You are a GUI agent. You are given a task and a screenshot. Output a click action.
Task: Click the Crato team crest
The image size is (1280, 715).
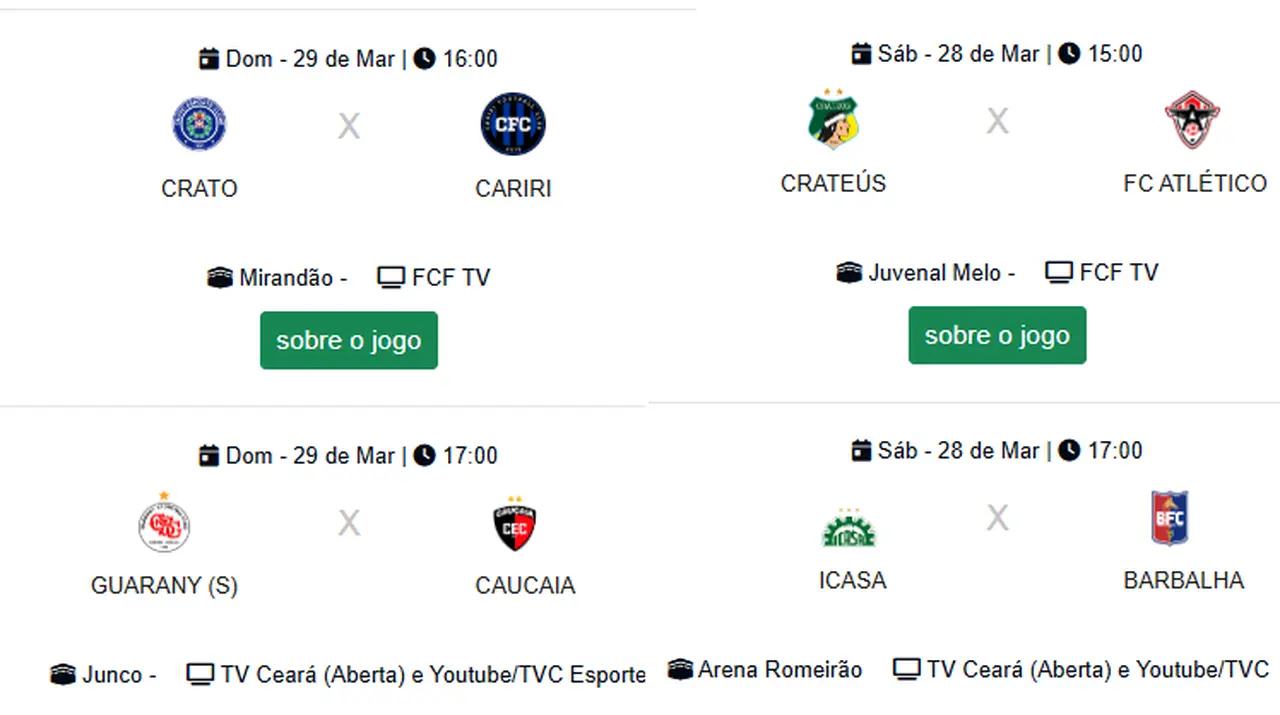(x=199, y=124)
